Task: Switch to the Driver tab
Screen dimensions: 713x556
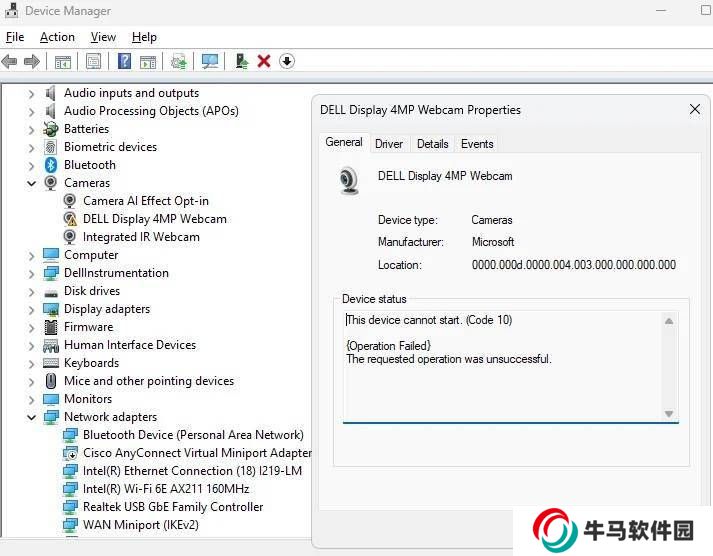Action: [389, 144]
